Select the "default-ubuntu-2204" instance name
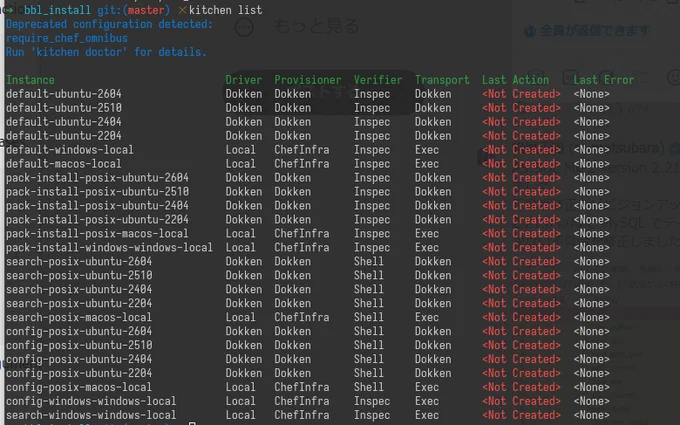This screenshot has height=425, width=680. (x=64, y=136)
